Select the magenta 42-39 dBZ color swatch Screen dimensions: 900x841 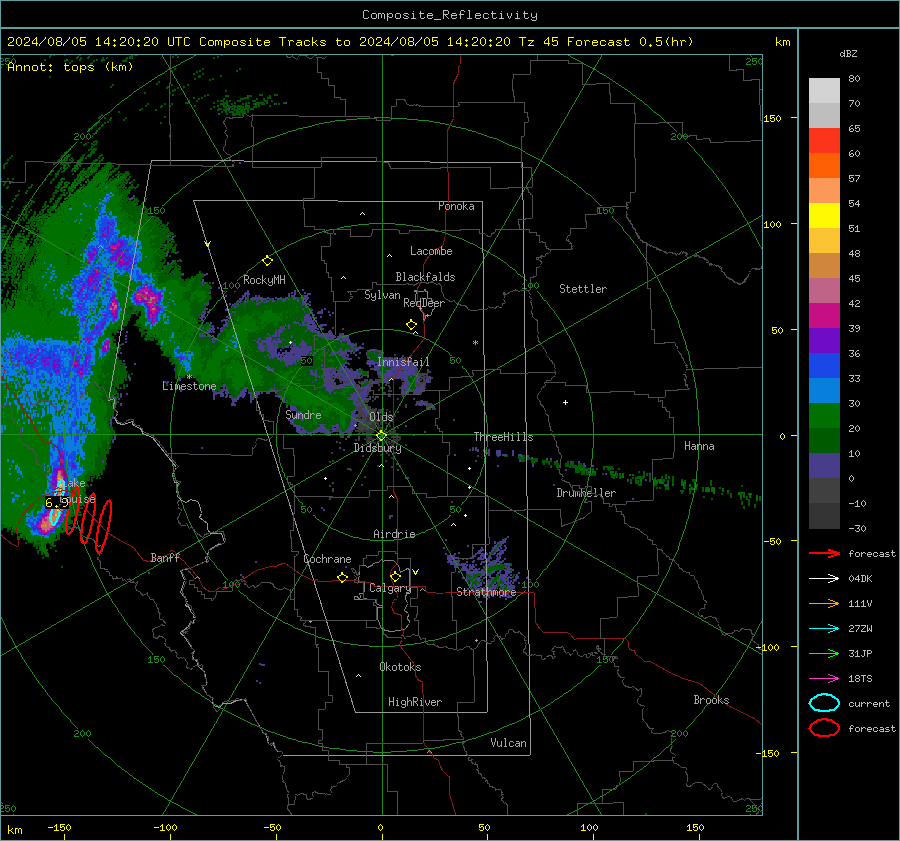pyautogui.click(x=824, y=316)
